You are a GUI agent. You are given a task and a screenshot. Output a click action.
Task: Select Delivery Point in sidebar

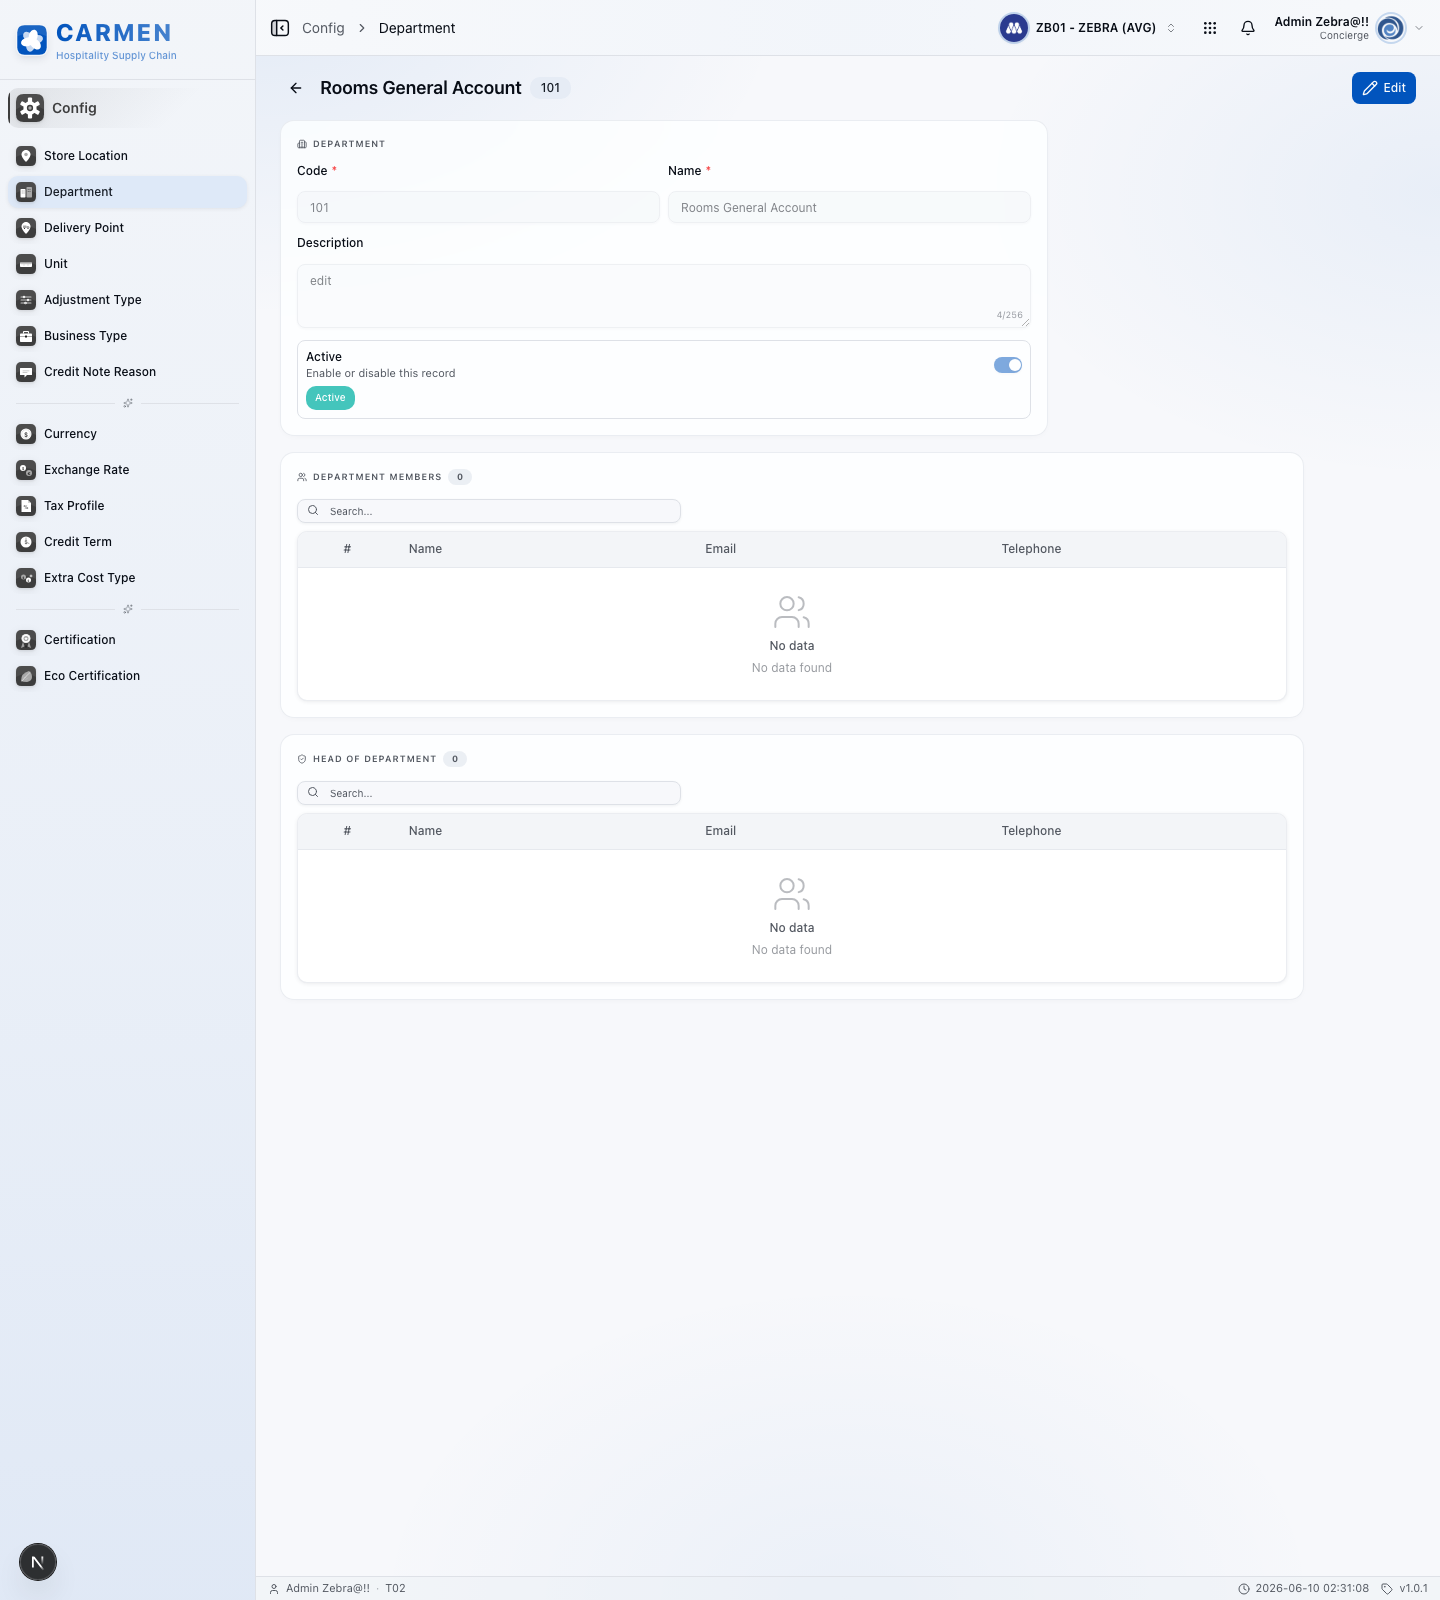point(127,228)
